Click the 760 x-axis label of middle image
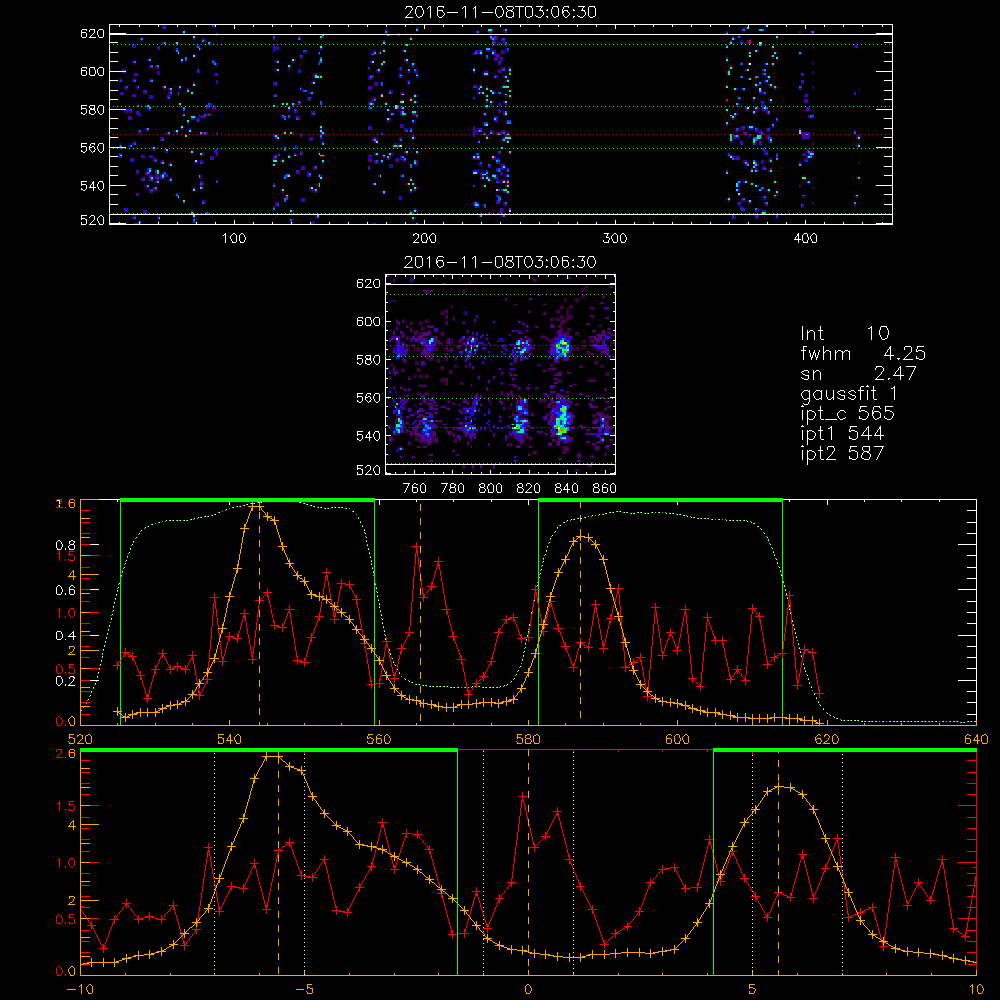This screenshot has height=1000, width=1000. click(415, 489)
